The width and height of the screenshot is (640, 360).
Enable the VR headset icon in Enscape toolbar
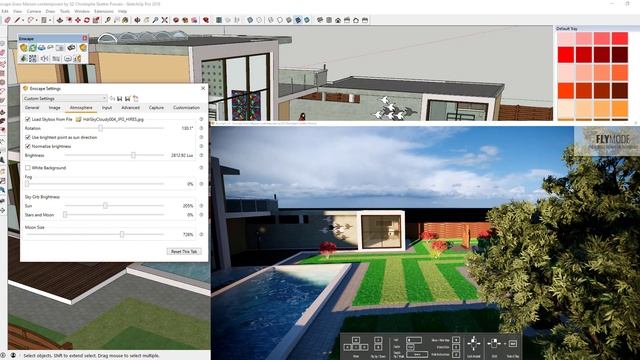click(71, 48)
